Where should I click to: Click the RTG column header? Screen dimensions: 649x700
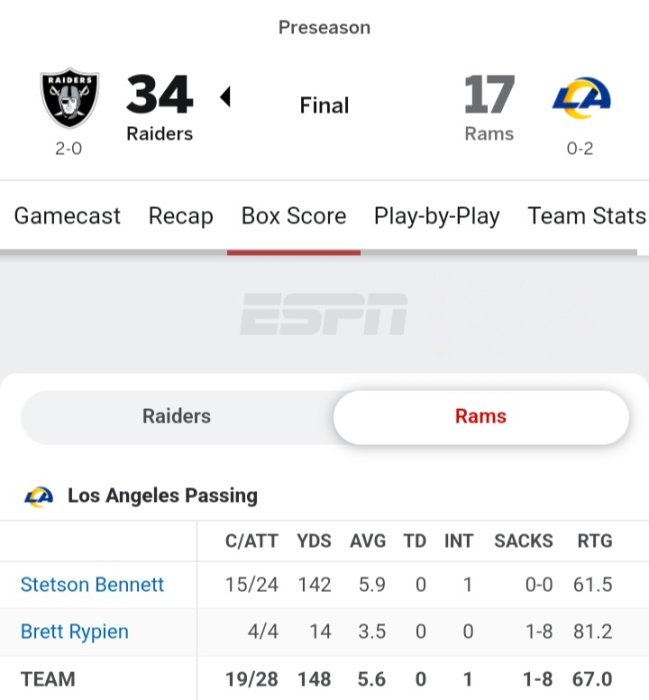point(594,541)
